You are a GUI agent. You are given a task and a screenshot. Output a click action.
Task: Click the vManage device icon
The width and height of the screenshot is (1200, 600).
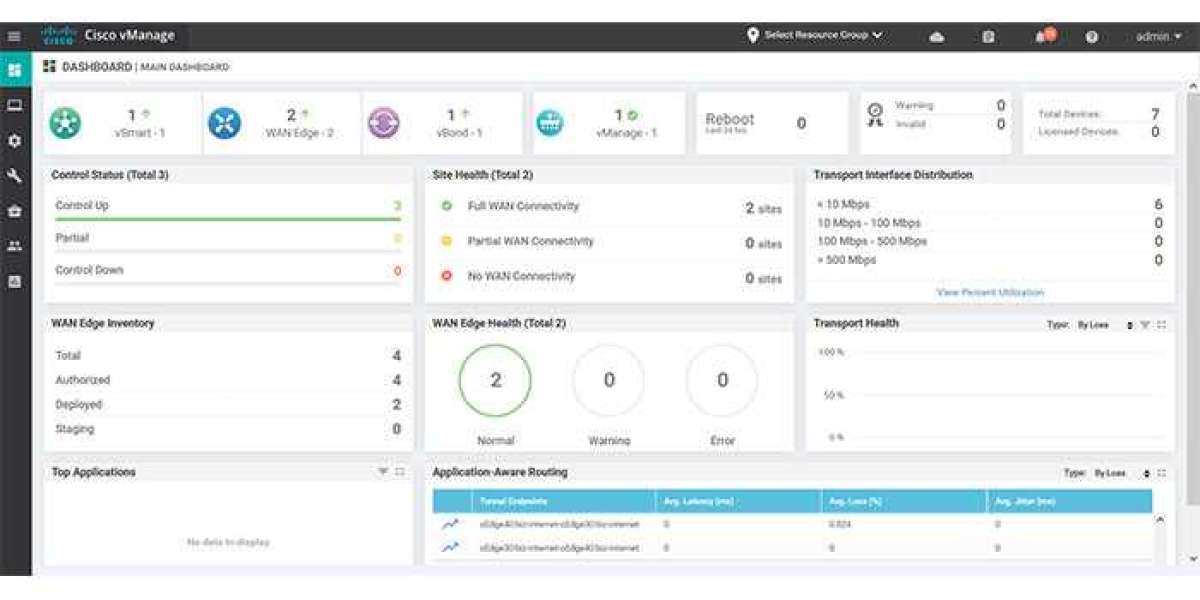coord(550,123)
